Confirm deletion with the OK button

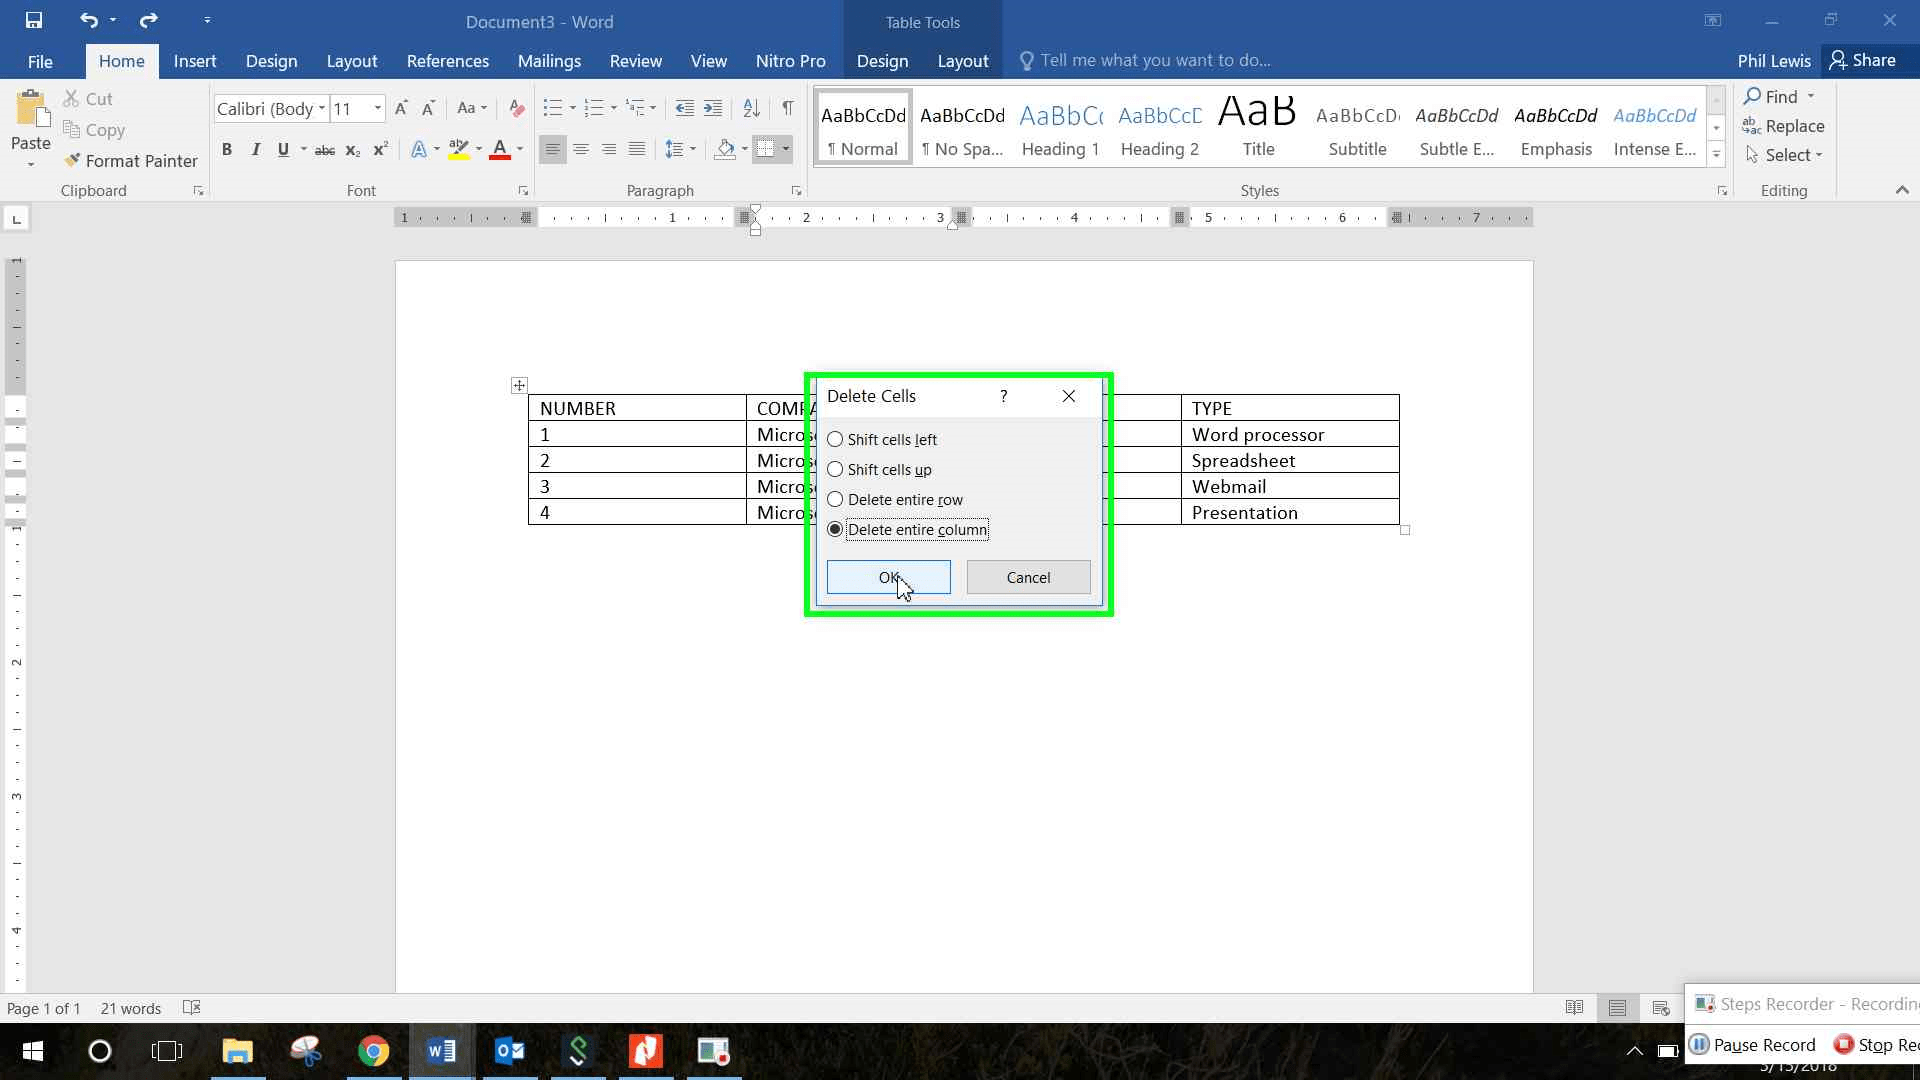pos(887,577)
